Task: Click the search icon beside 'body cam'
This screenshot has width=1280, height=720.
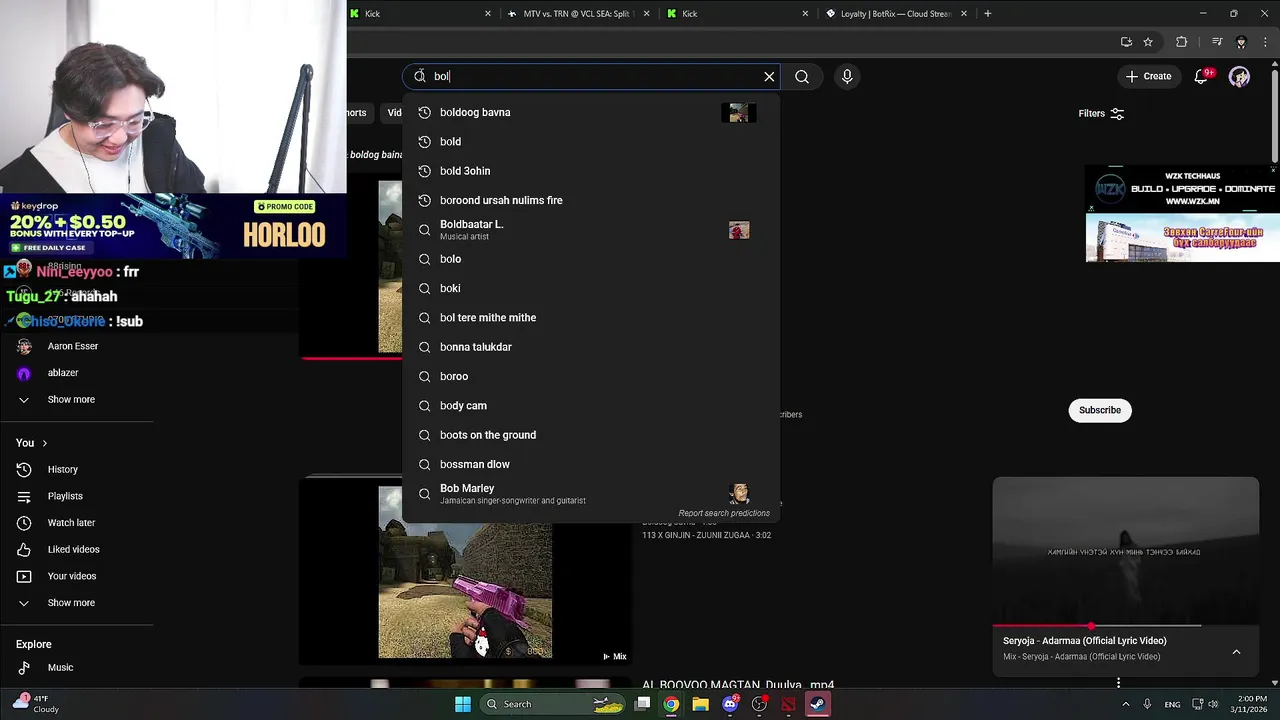Action: 424,405
